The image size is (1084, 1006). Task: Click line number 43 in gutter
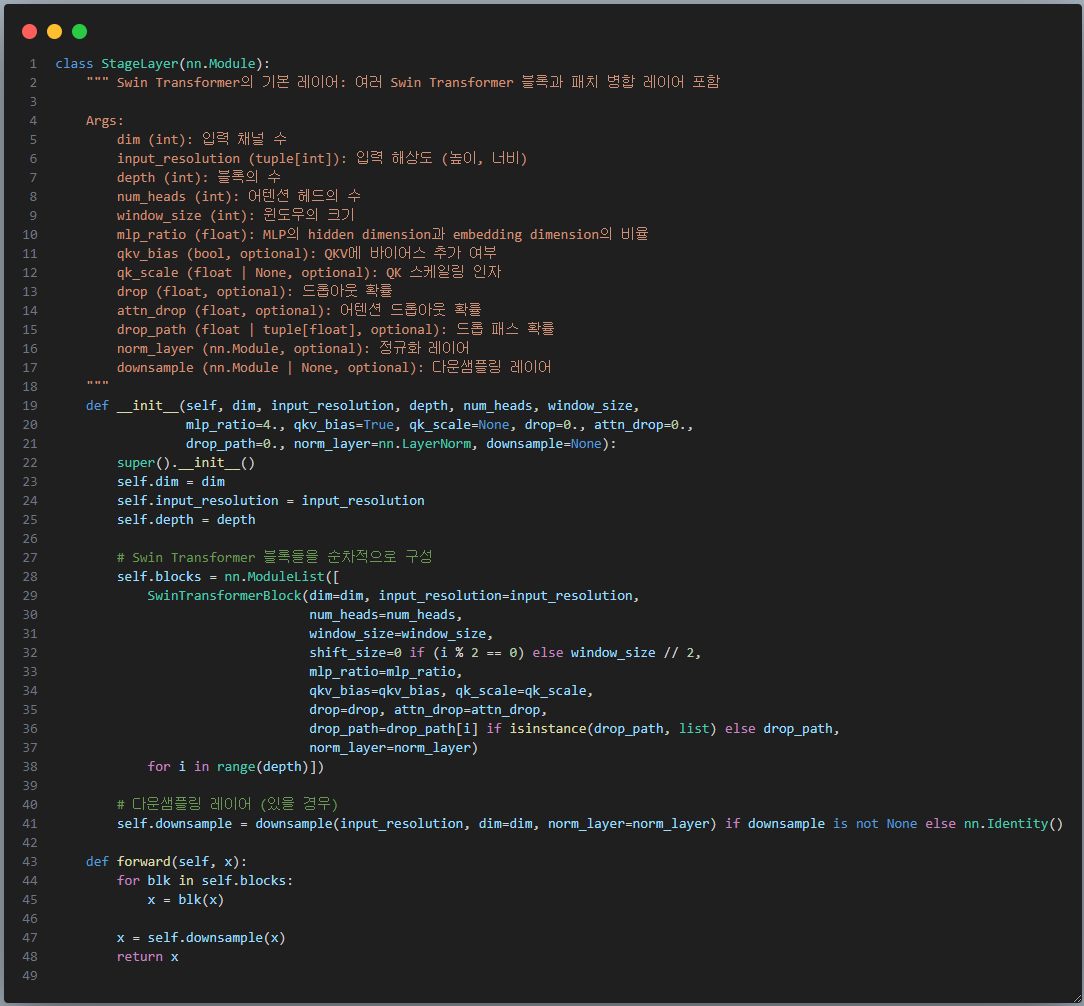[x=30, y=862]
